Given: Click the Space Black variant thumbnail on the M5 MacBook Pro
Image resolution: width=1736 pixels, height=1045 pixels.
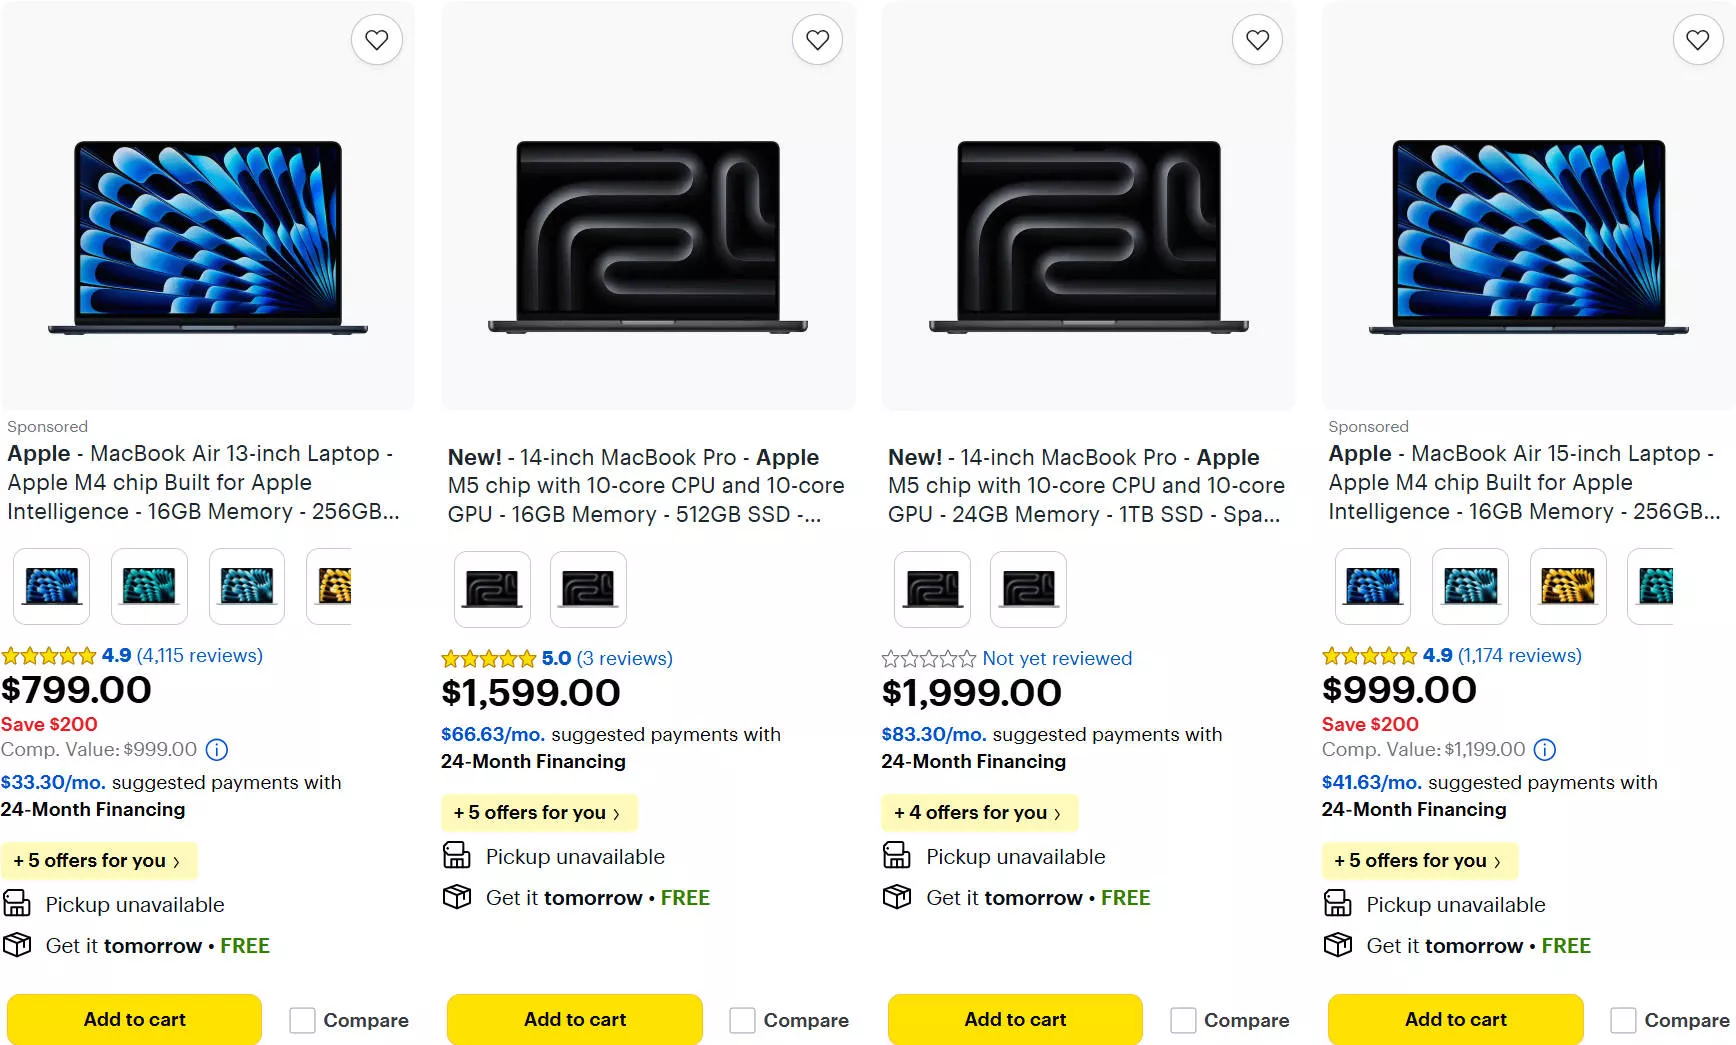Looking at the screenshot, I should 493,589.
